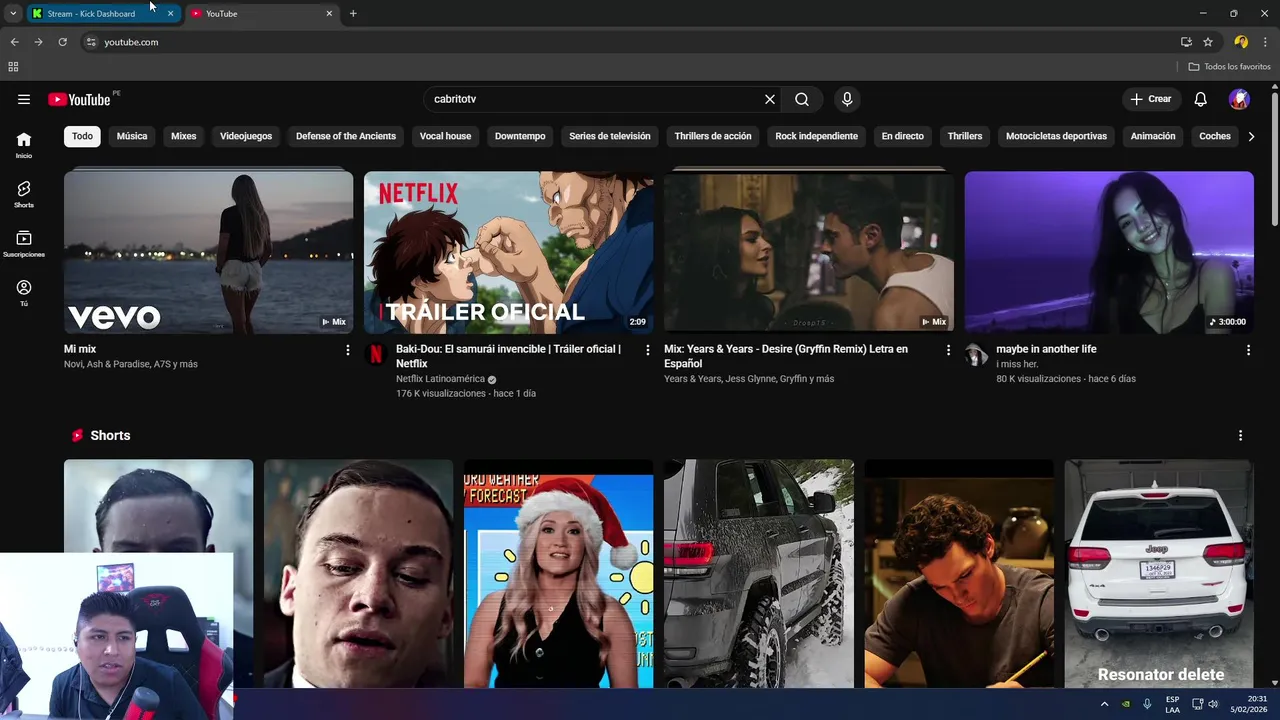Click the page vertical scrollbar
The height and width of the screenshot is (720, 1280).
click(x=1274, y=160)
